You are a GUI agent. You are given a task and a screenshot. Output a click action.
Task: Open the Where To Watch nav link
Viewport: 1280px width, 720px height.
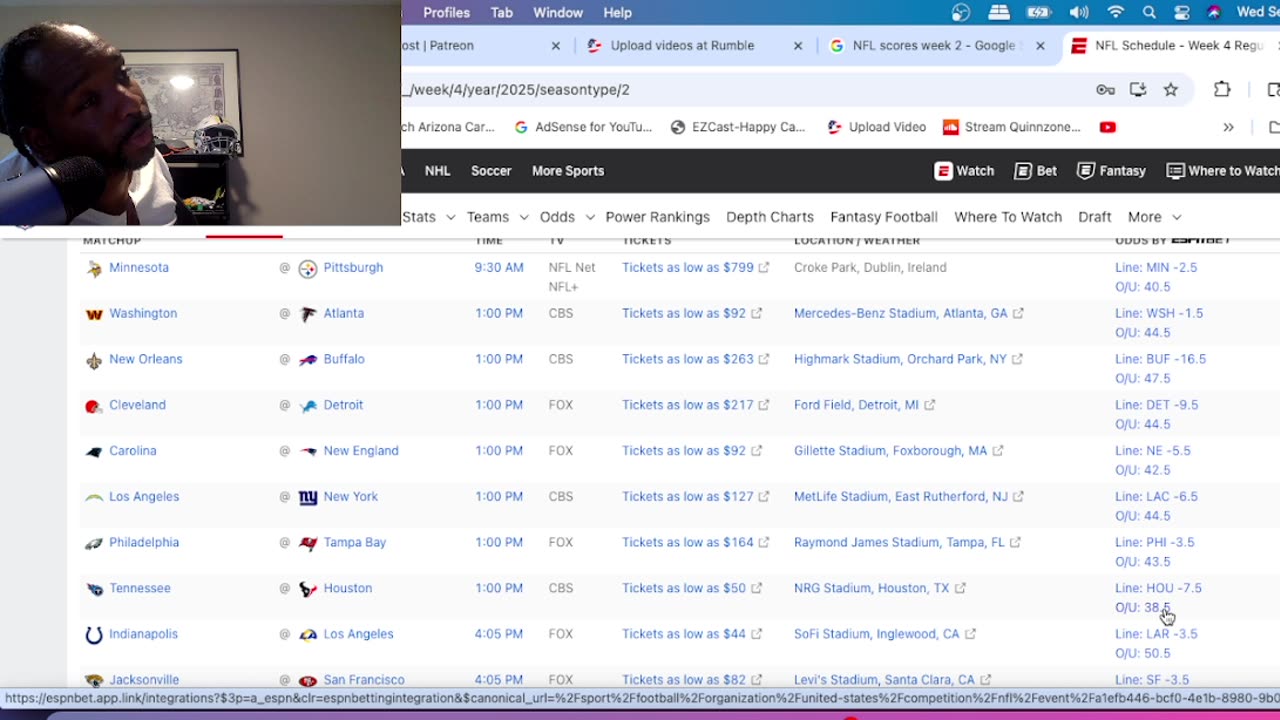[x=1008, y=217]
